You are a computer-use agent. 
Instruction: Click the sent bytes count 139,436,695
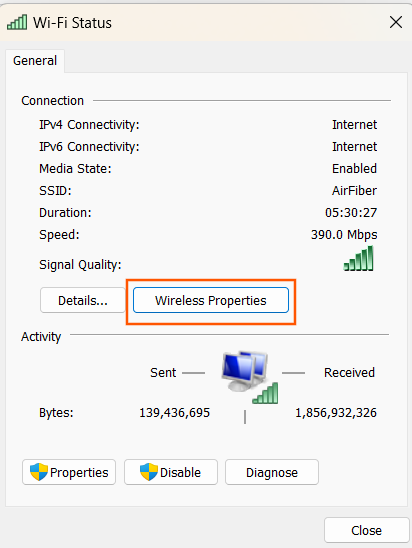(x=174, y=413)
